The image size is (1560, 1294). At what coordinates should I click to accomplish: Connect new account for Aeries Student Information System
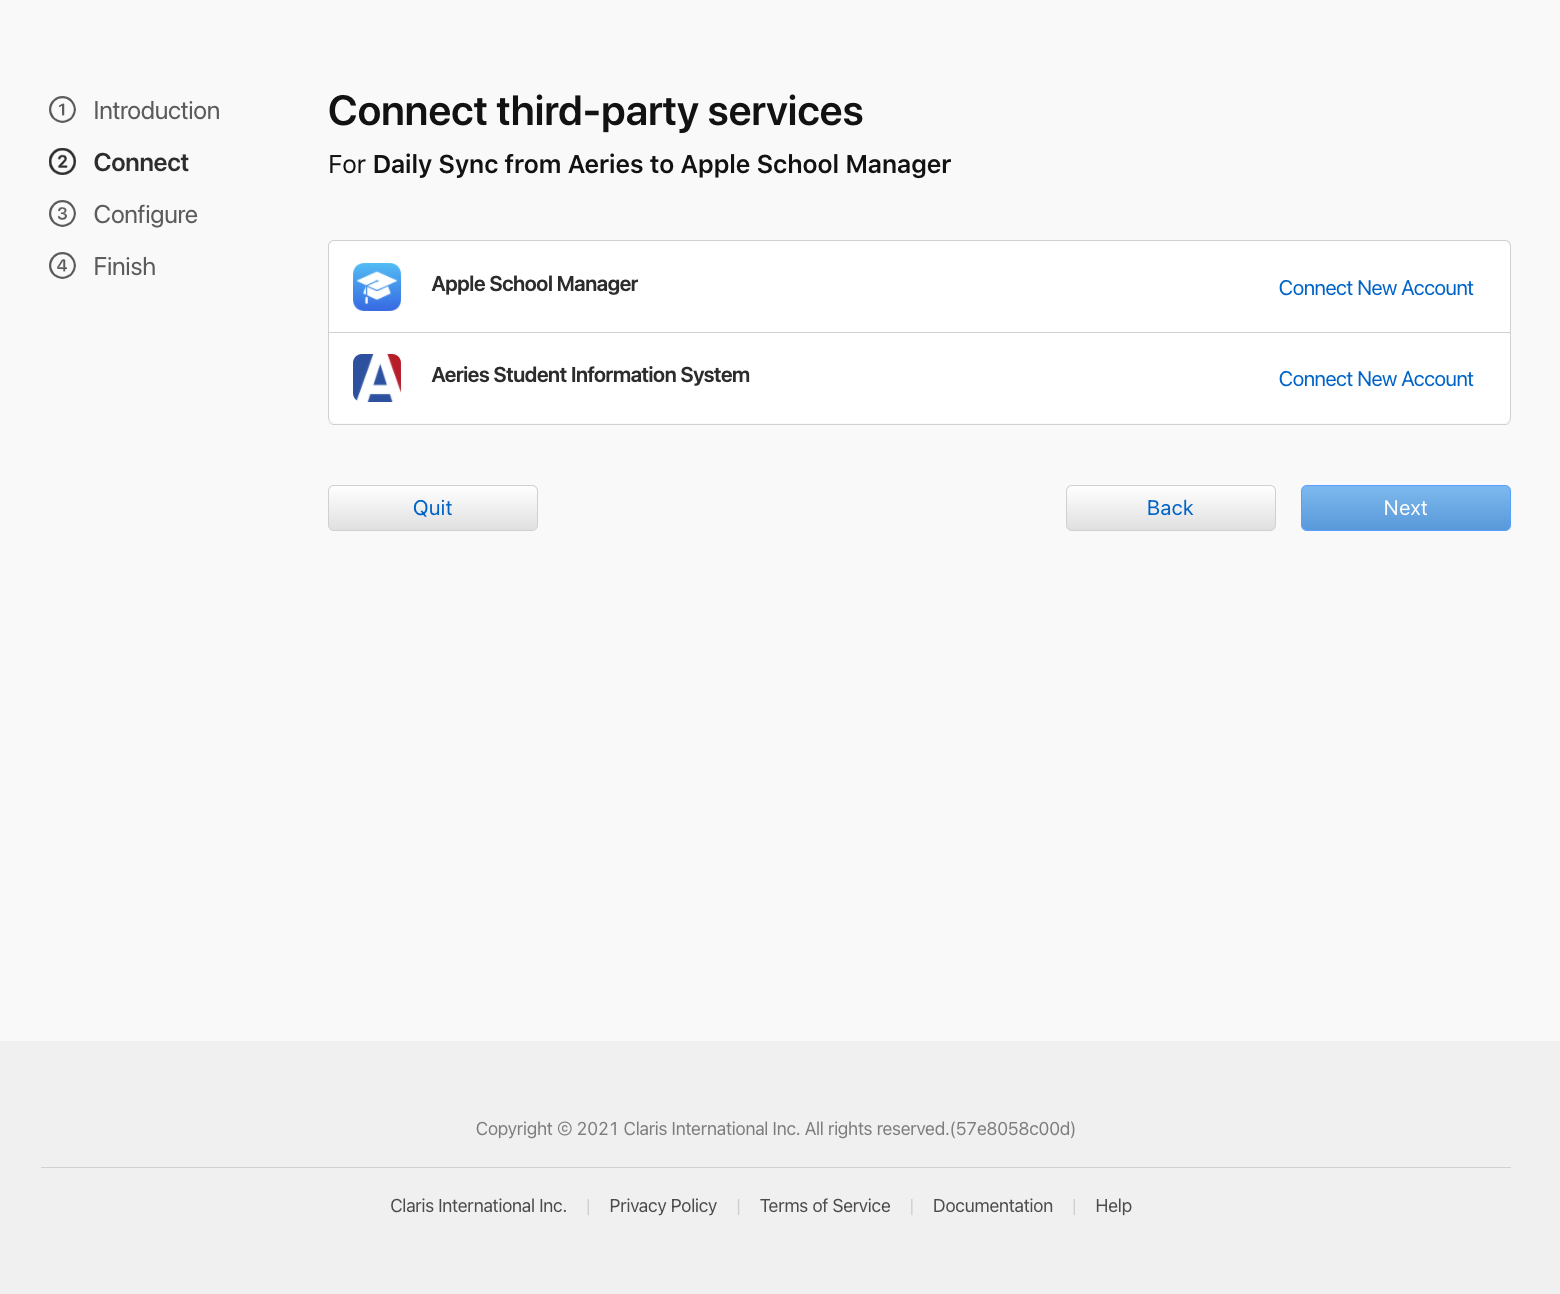point(1376,379)
